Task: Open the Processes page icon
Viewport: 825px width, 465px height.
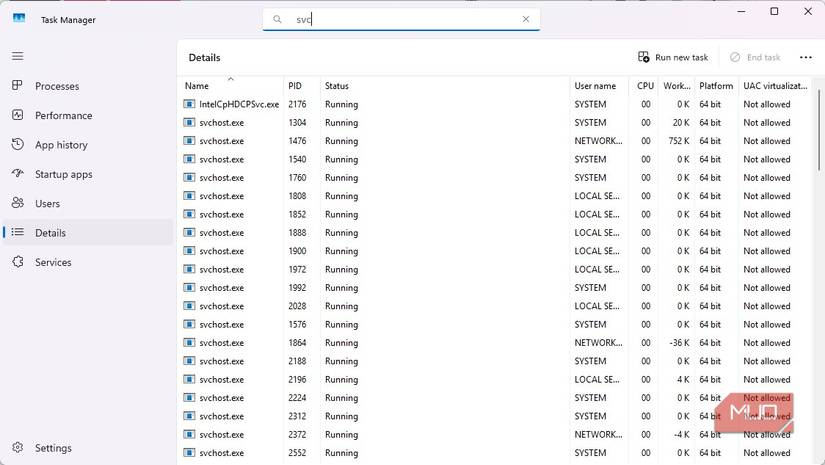Action: (17, 85)
